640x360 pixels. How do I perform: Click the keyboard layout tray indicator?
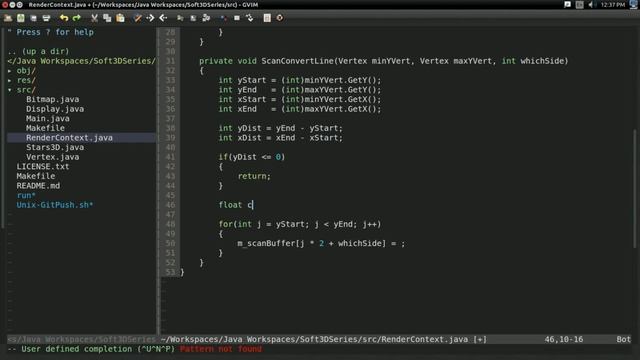[x=580, y=4]
